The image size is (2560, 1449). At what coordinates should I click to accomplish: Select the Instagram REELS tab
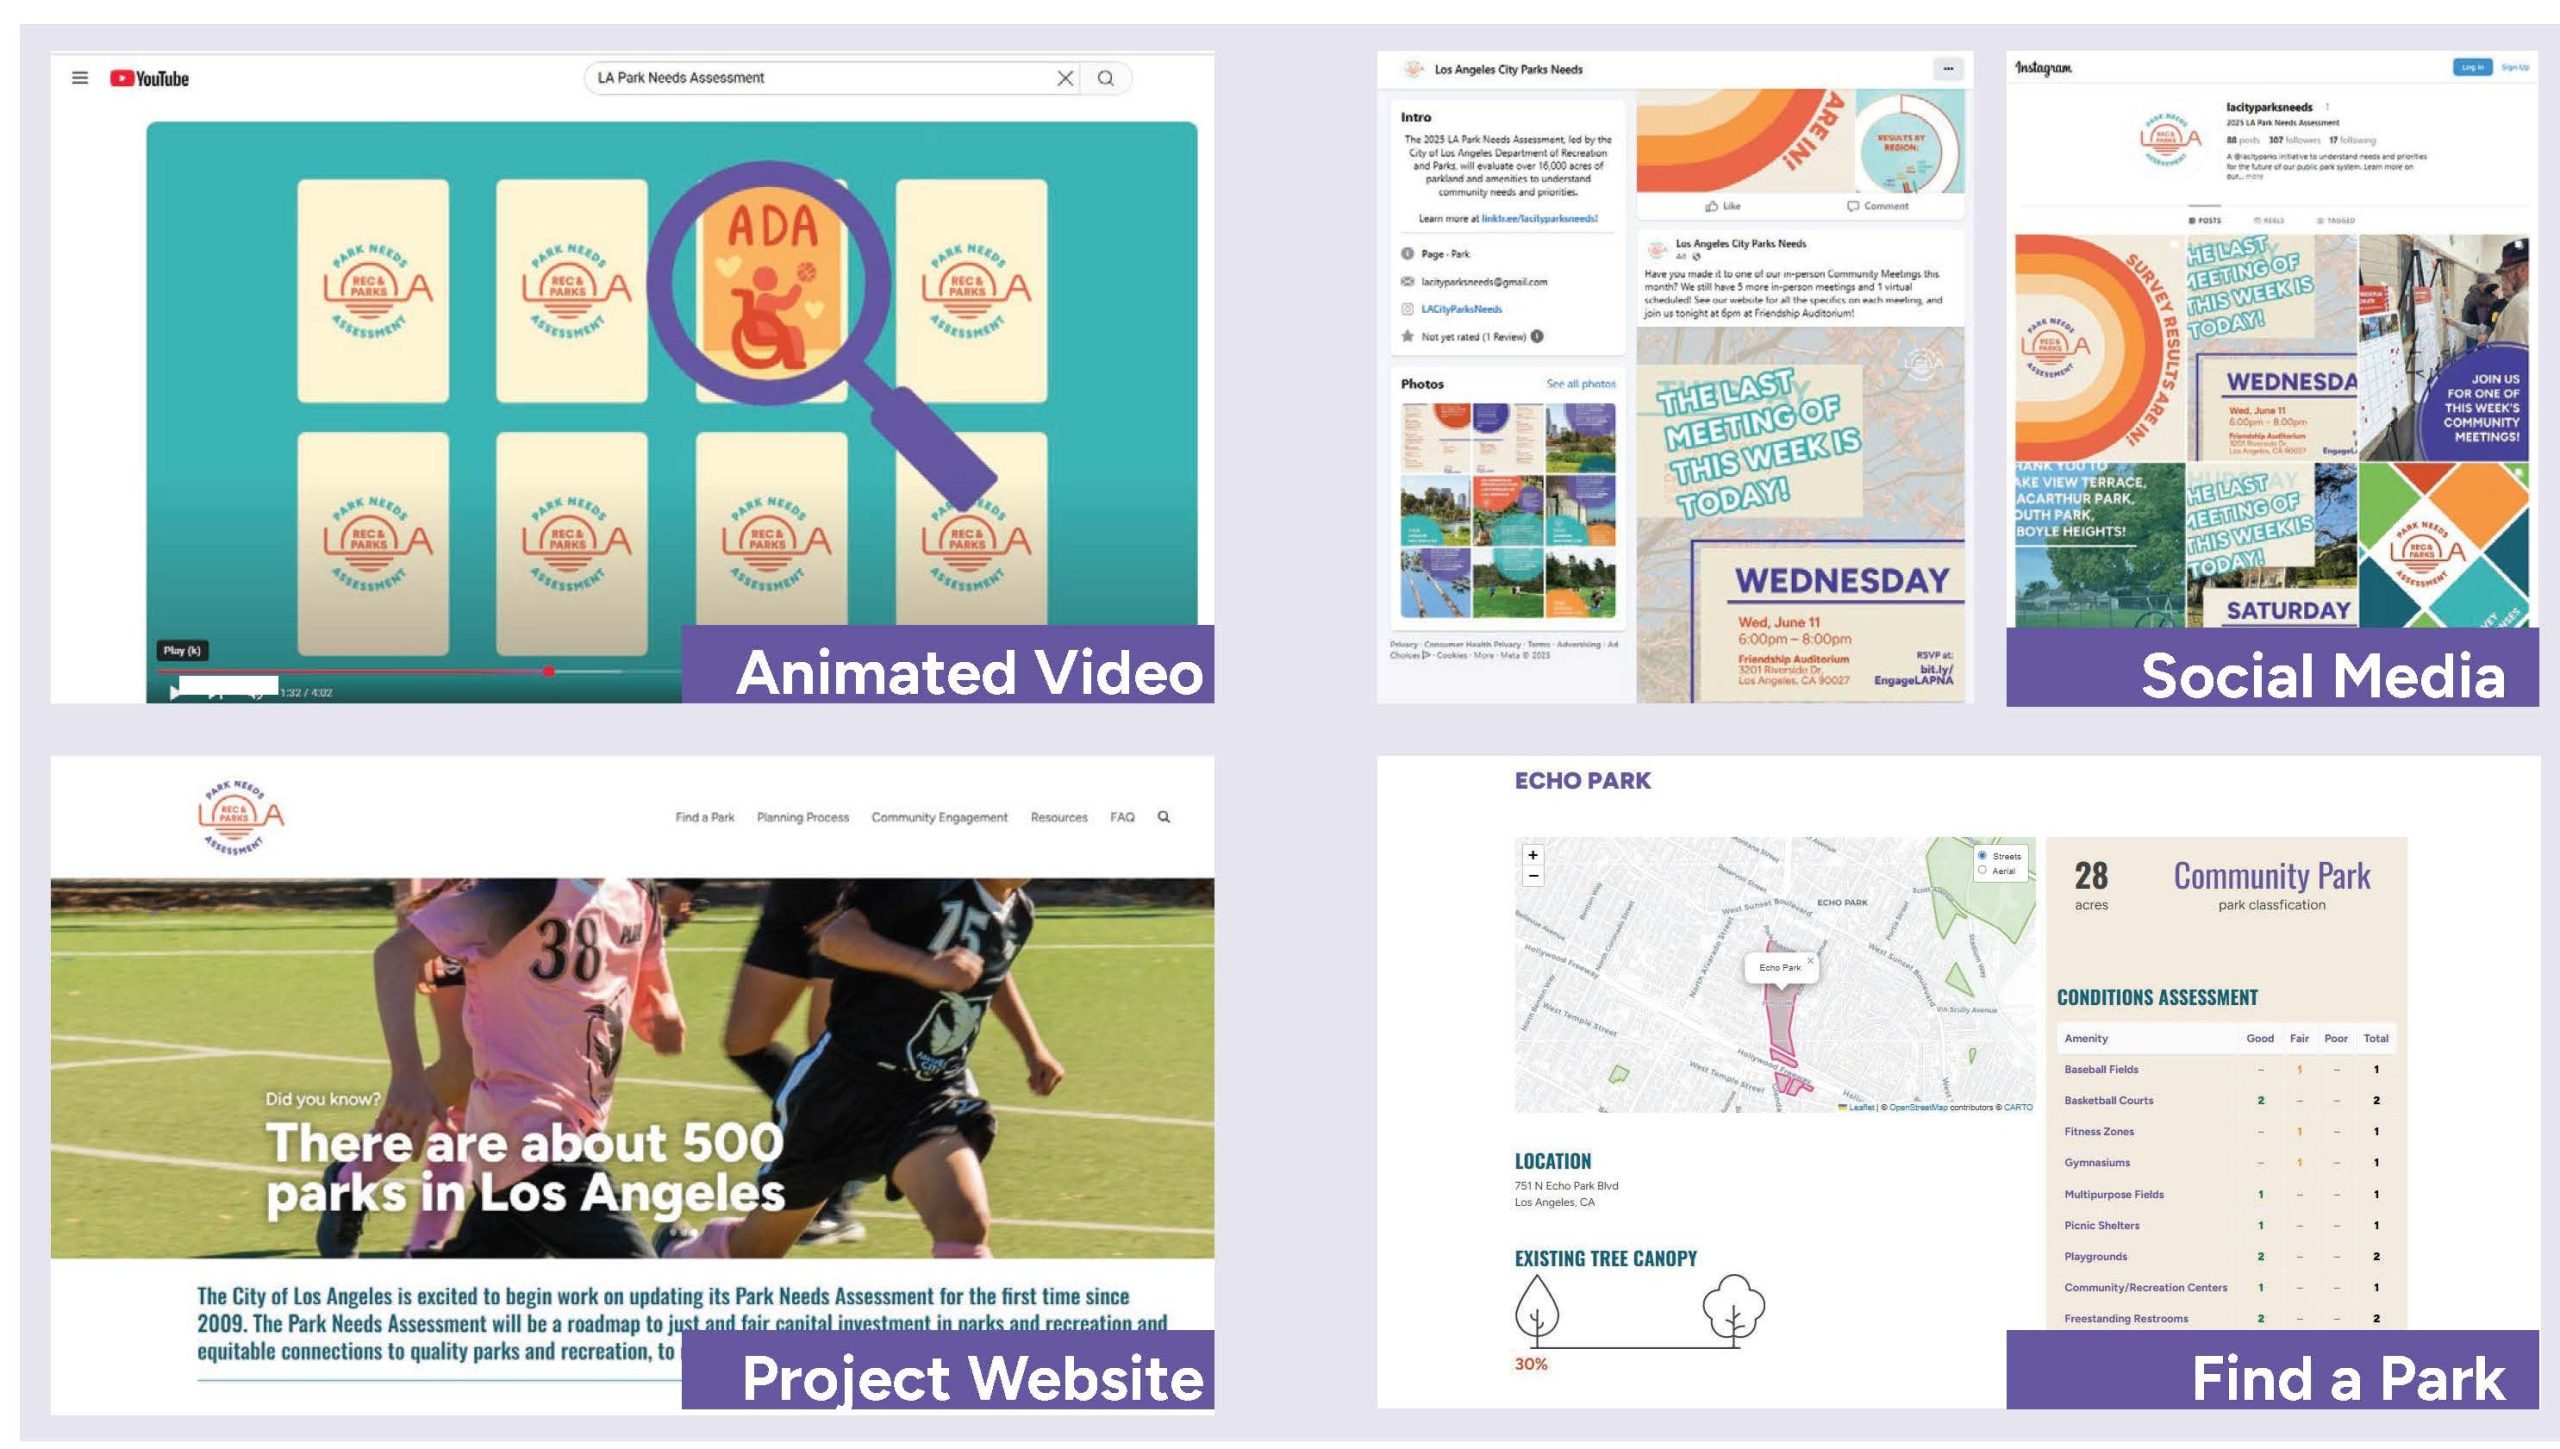pos(2268,220)
